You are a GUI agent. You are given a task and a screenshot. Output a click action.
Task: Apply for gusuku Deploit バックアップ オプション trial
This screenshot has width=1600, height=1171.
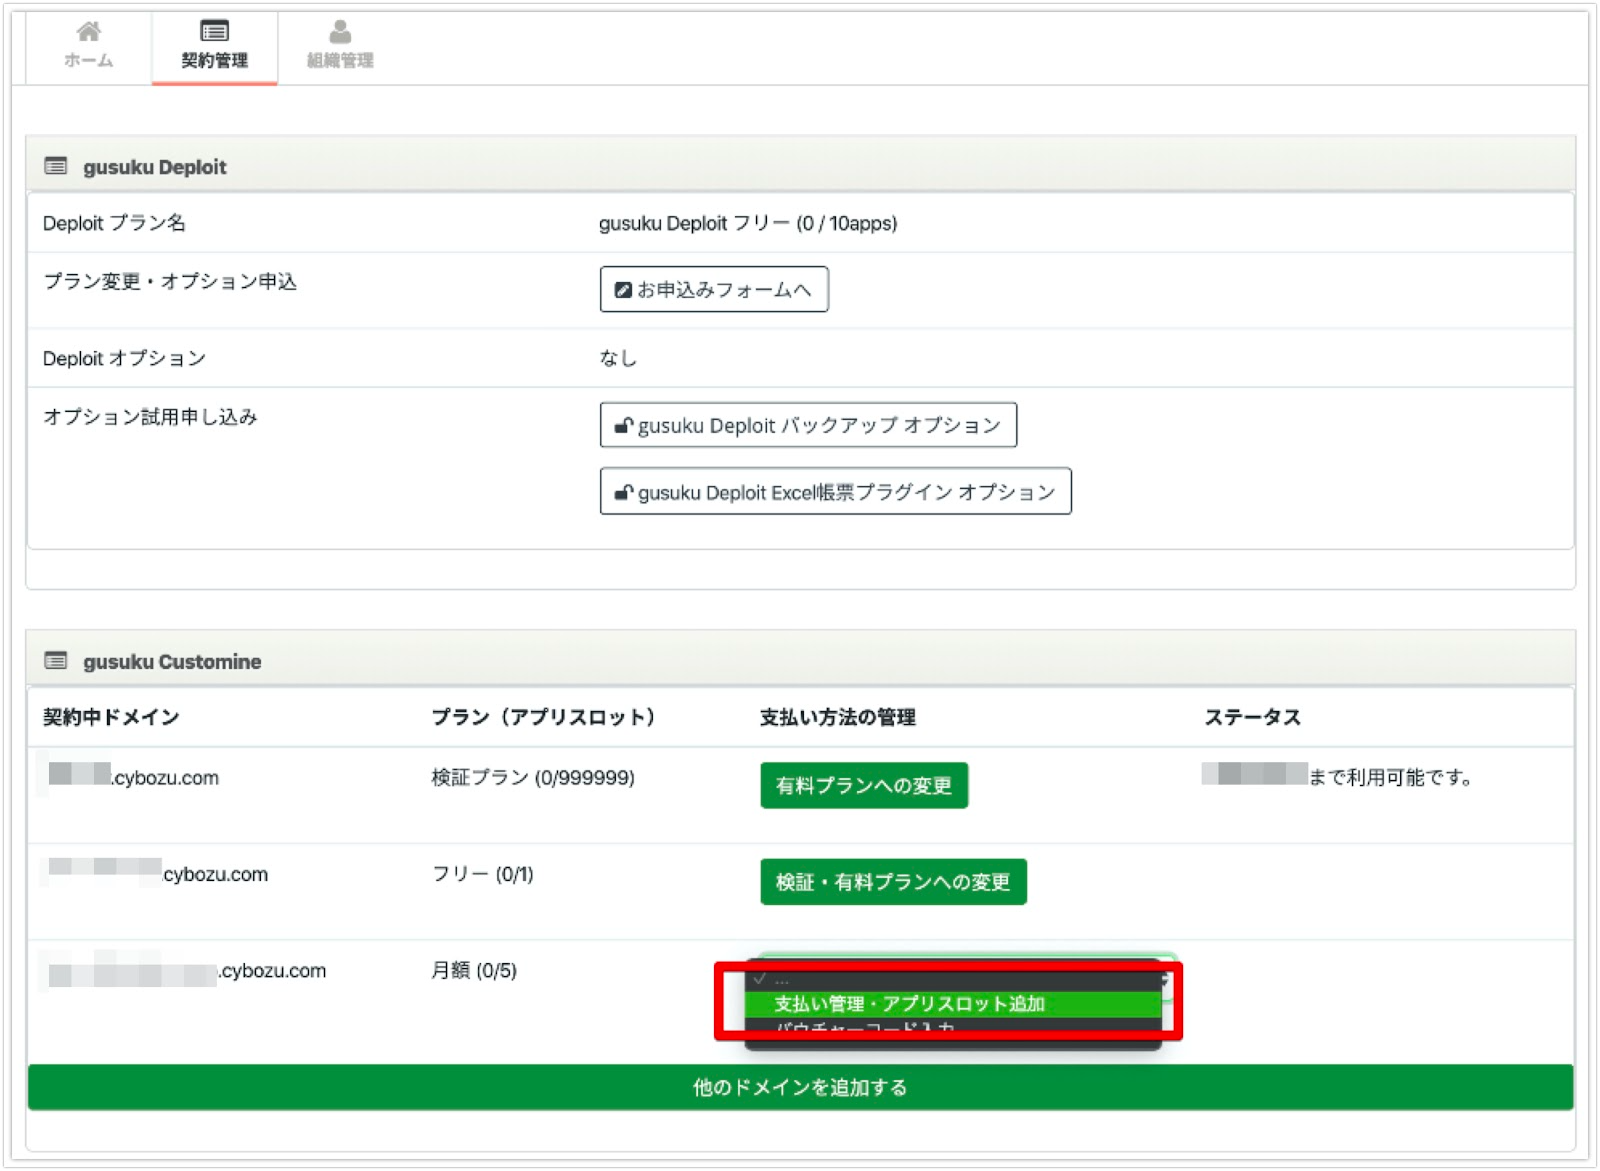(808, 425)
